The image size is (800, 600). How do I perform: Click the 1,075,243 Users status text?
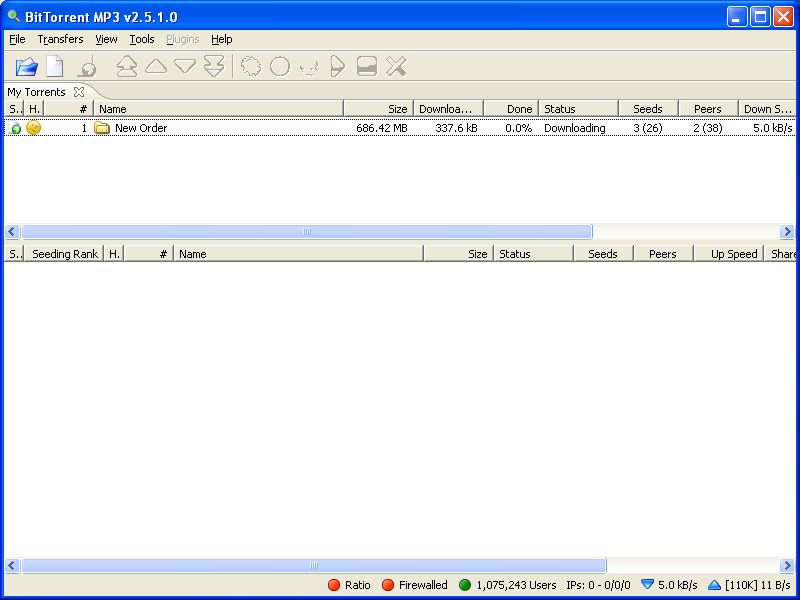pyautogui.click(x=516, y=585)
